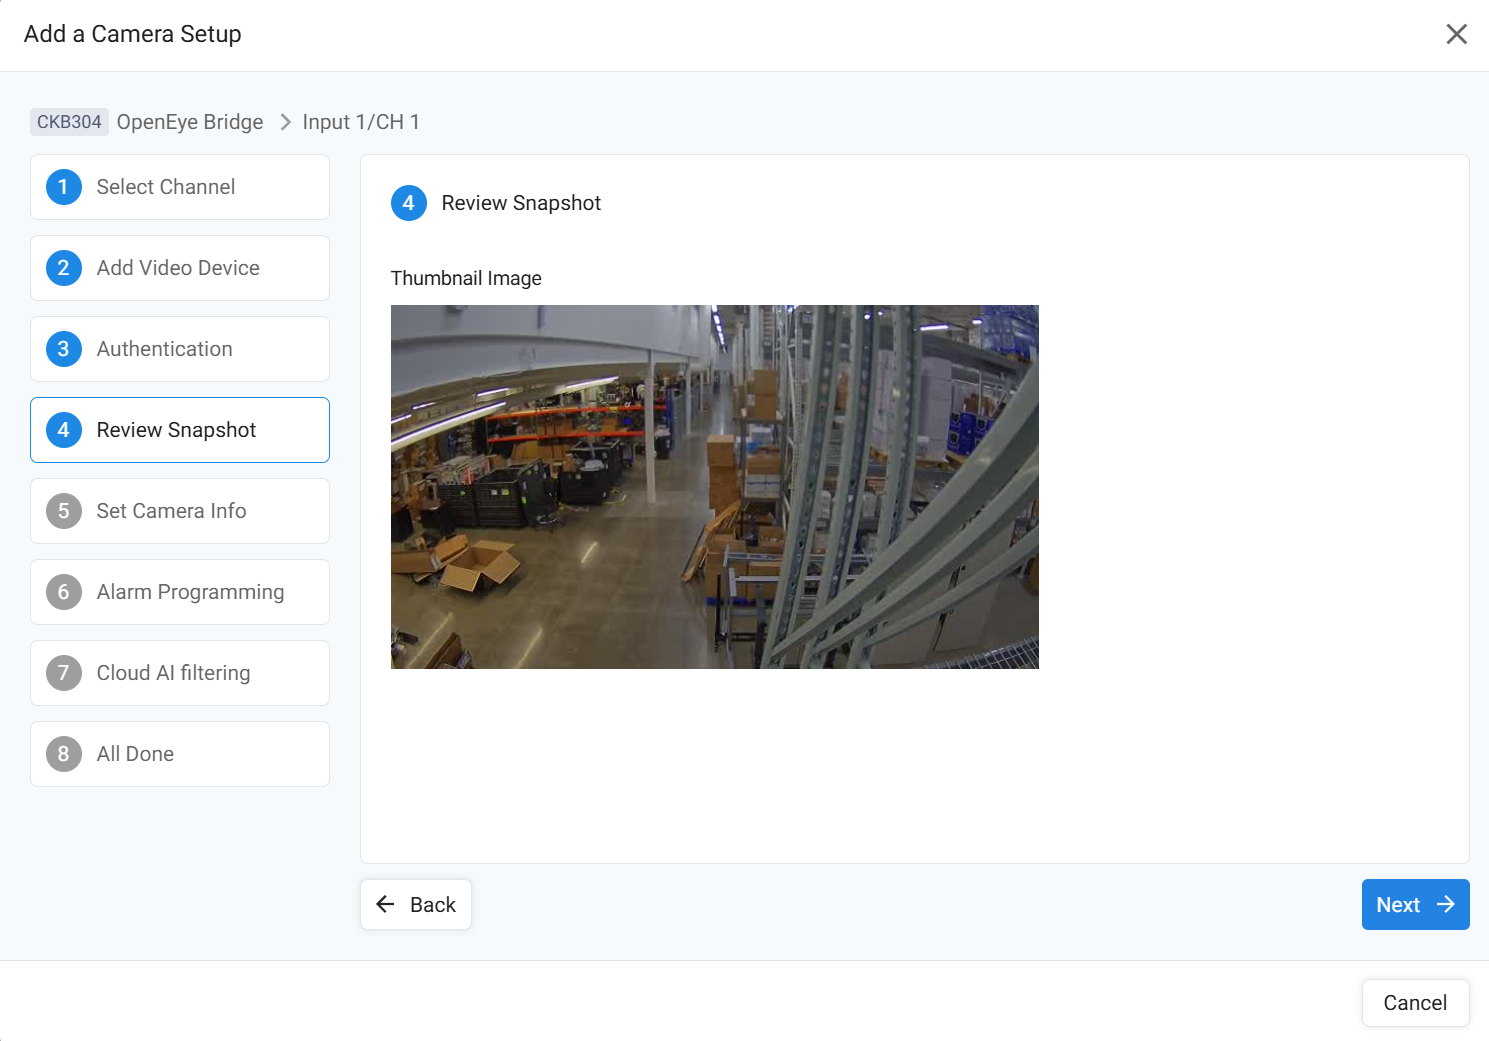Click the breadcrumb chevron arrow icon

pyautogui.click(x=285, y=122)
